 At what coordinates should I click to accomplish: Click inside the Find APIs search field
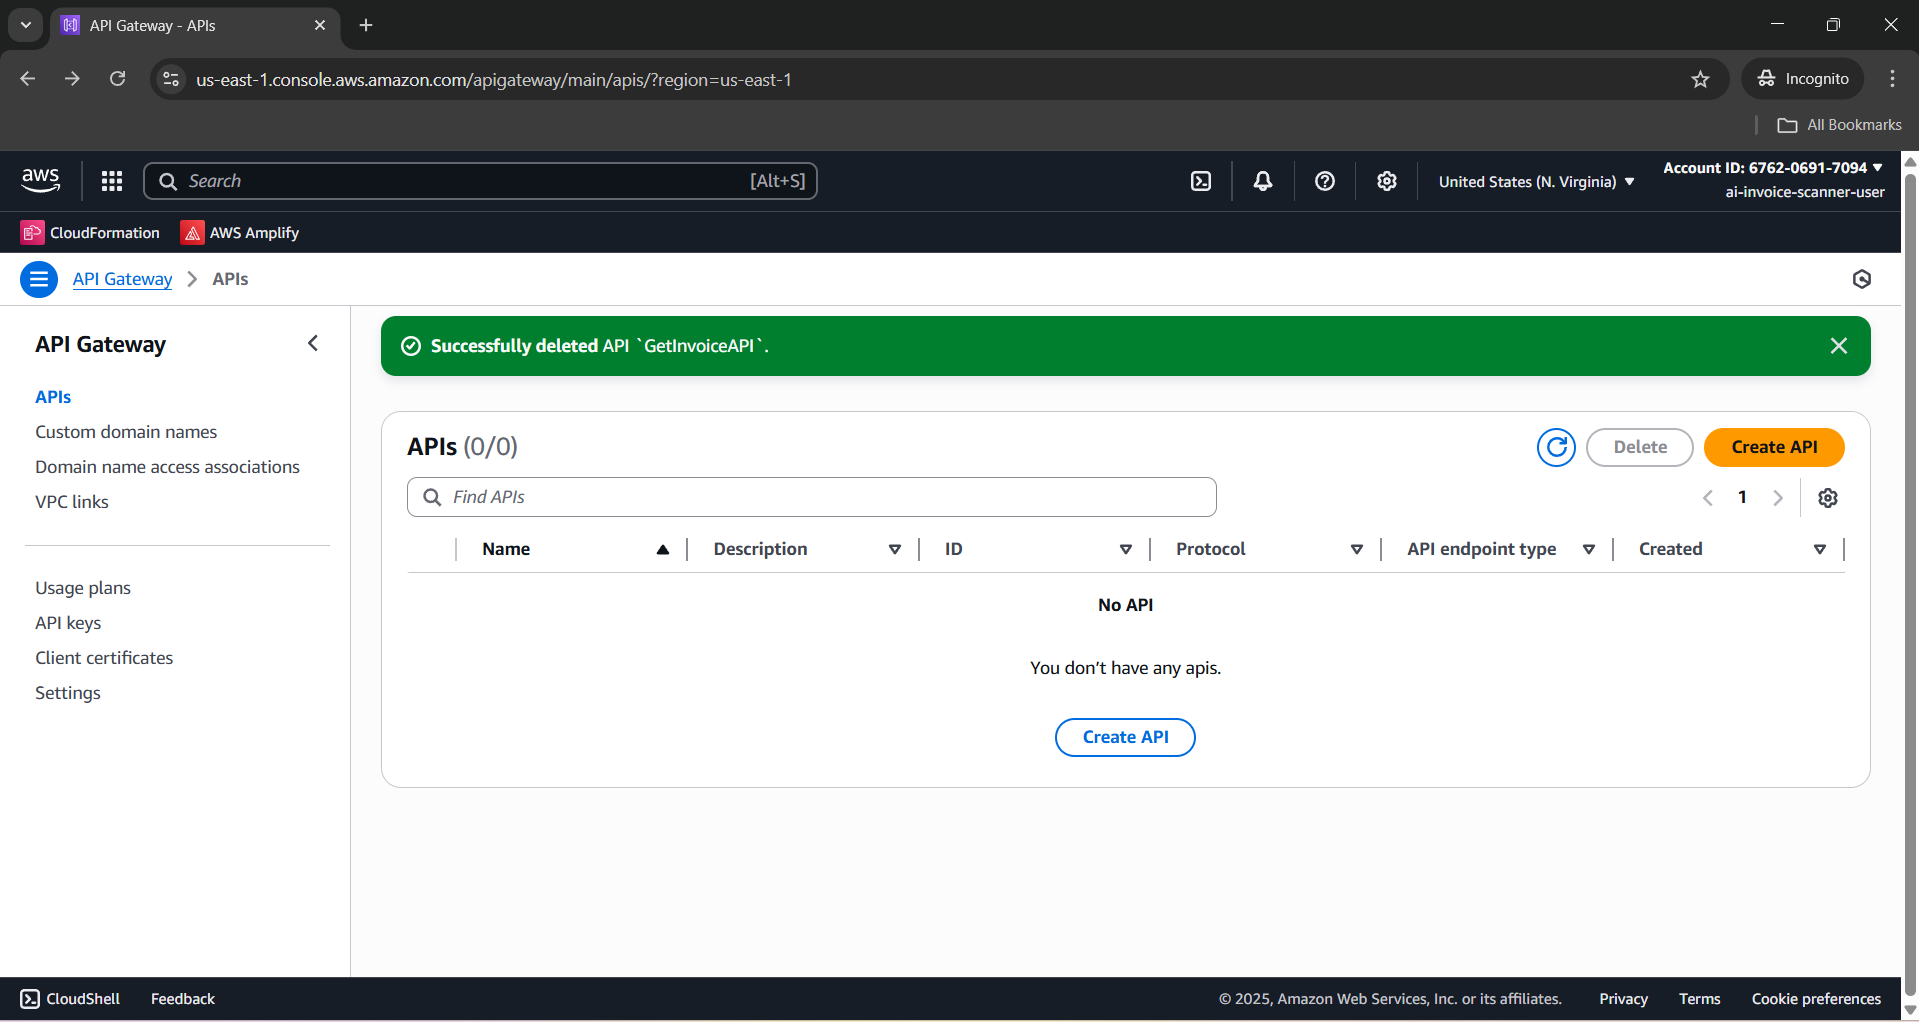(810, 496)
